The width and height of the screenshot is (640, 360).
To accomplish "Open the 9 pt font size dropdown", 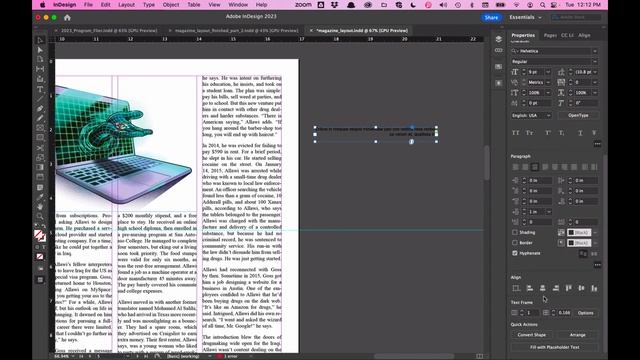I will (548, 72).
